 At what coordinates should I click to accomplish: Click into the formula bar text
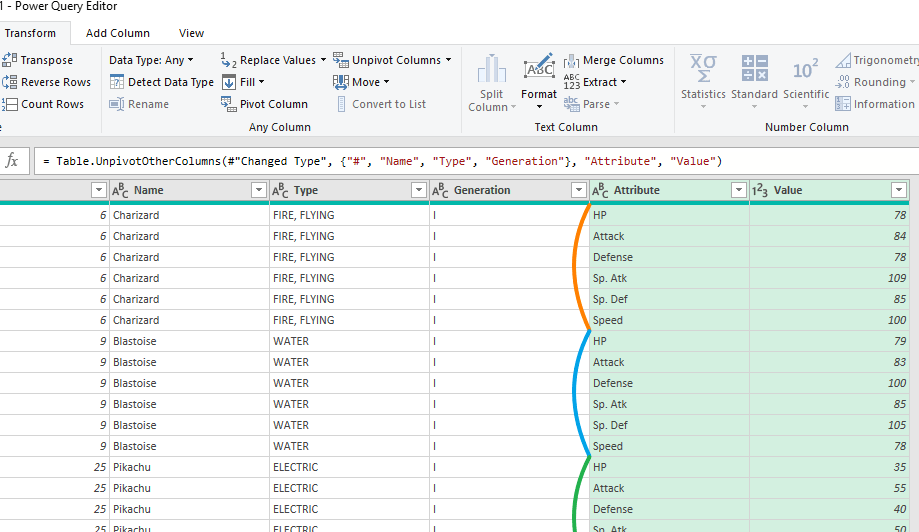tap(382, 161)
